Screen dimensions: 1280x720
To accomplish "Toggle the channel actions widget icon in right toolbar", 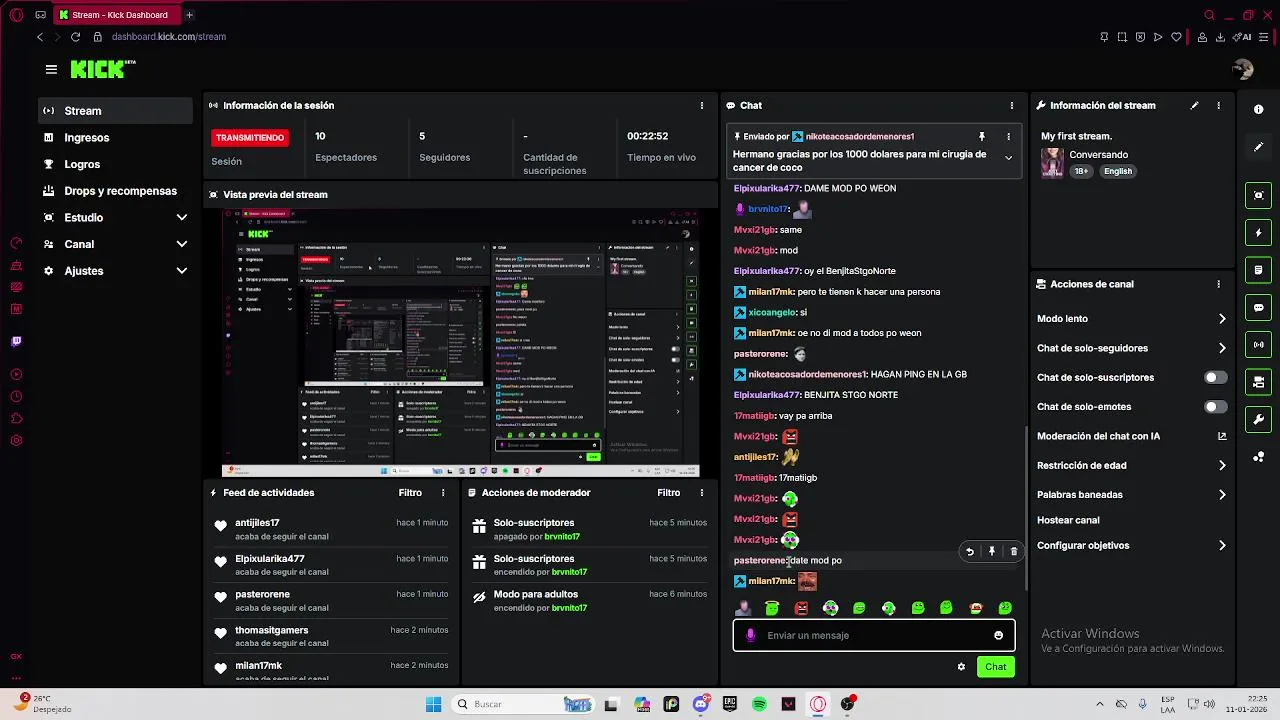I will click(1259, 382).
